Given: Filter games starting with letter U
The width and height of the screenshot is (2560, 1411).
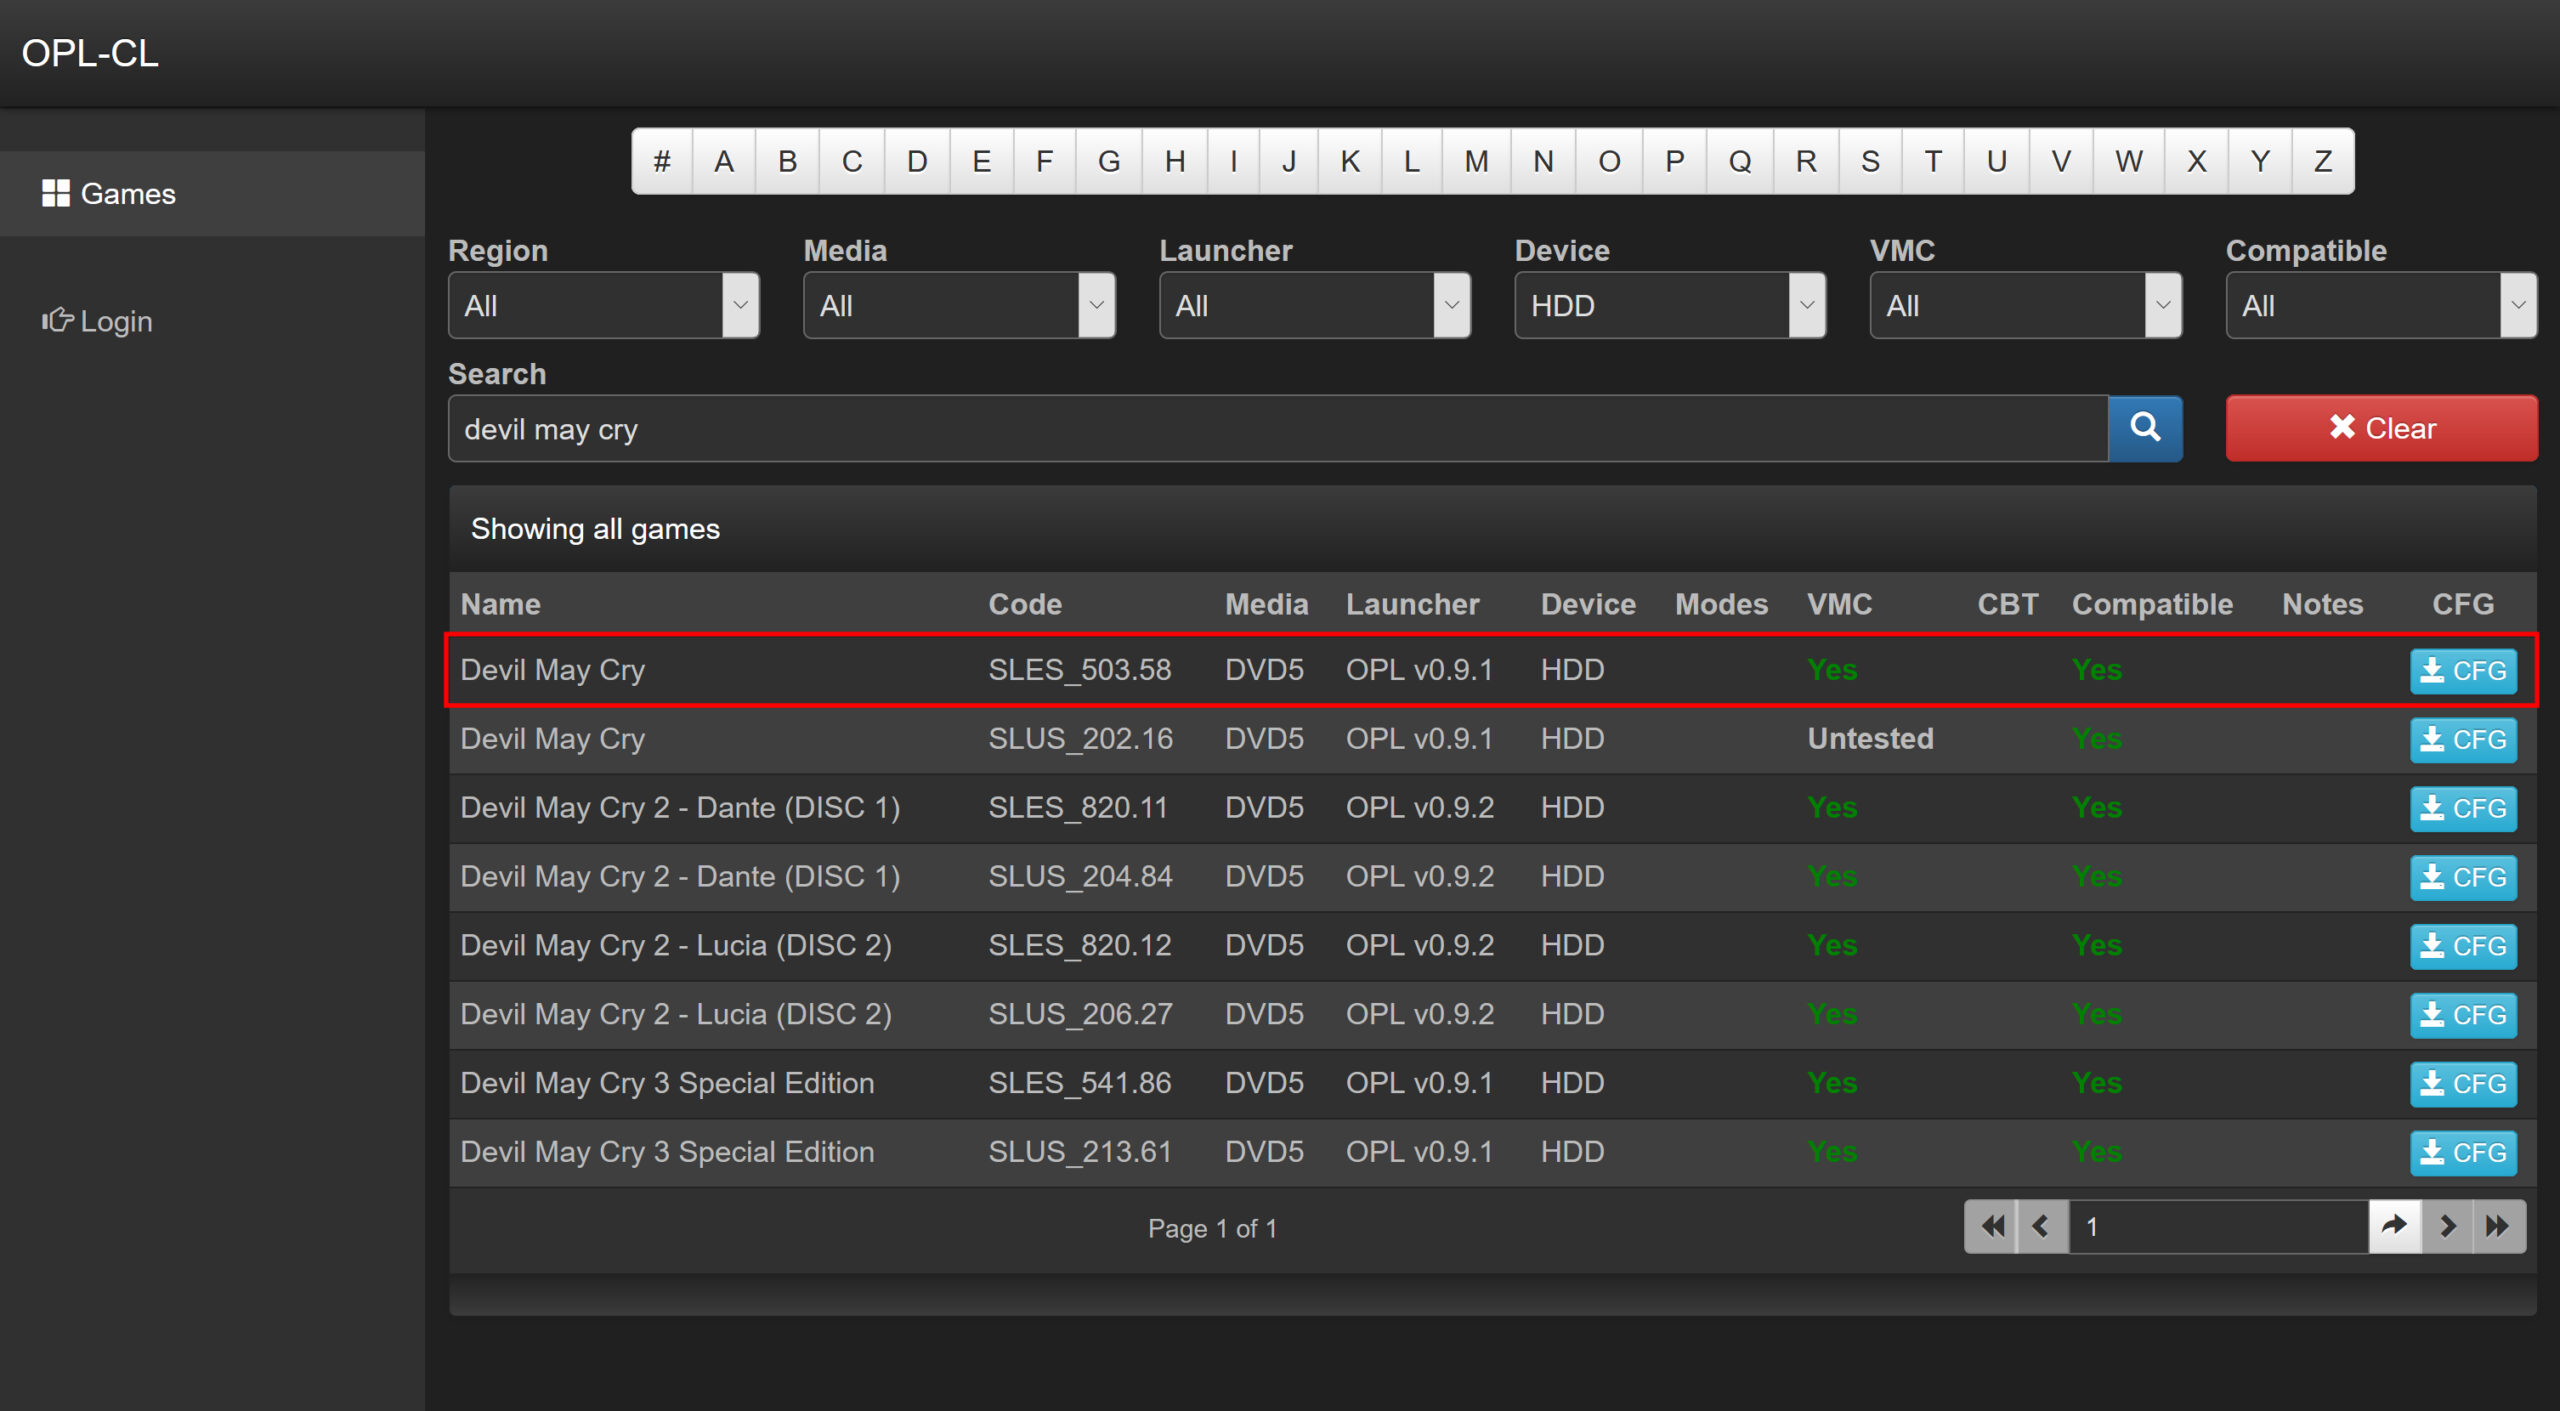Looking at the screenshot, I should tap(1997, 161).
